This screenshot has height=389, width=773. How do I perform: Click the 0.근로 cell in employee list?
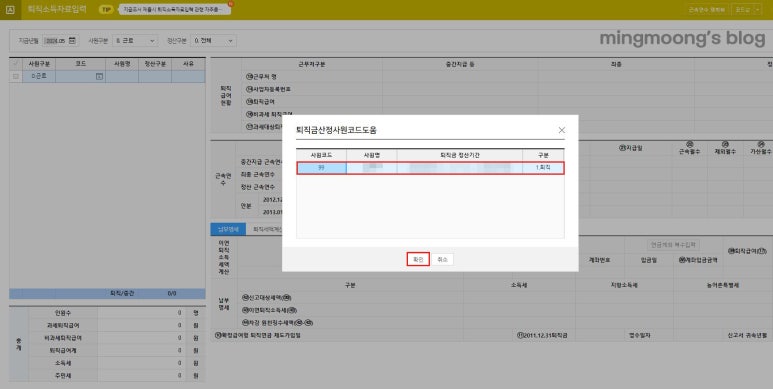click(x=38, y=76)
